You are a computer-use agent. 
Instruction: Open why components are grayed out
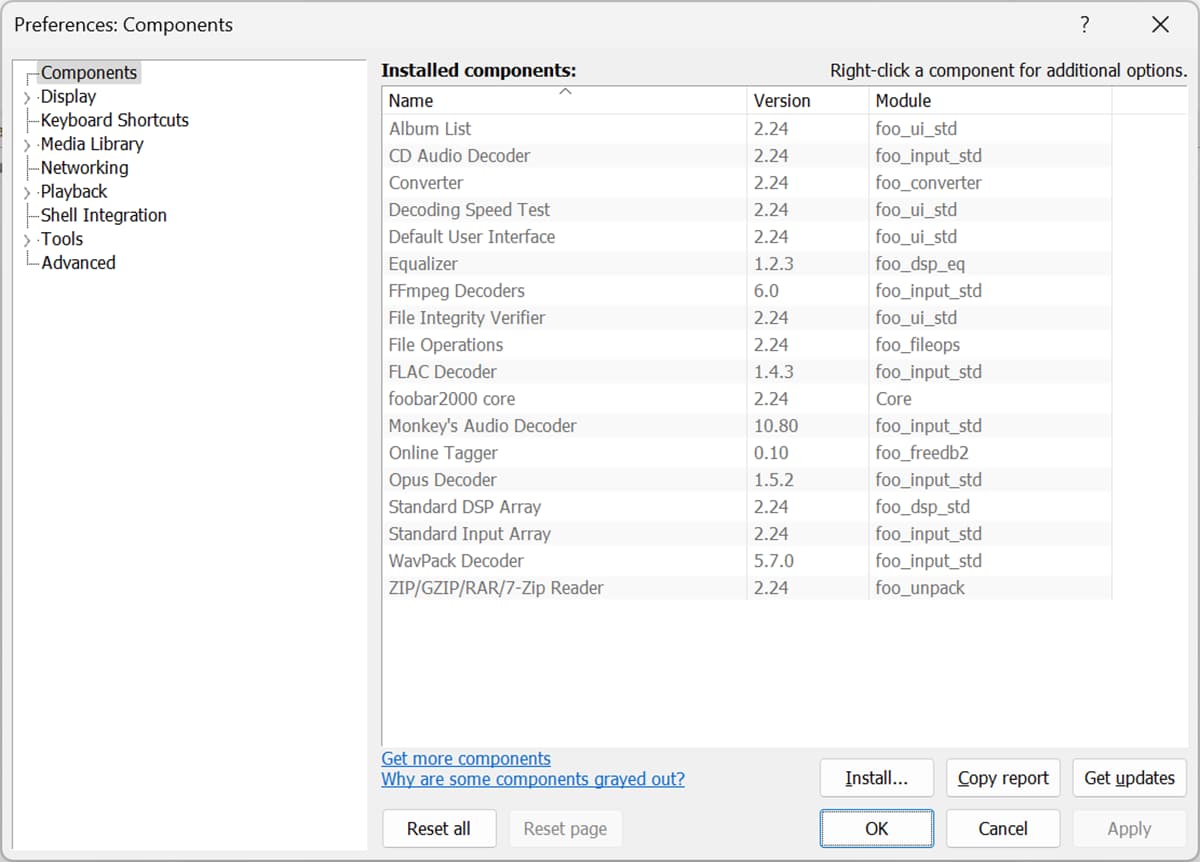tap(533, 779)
